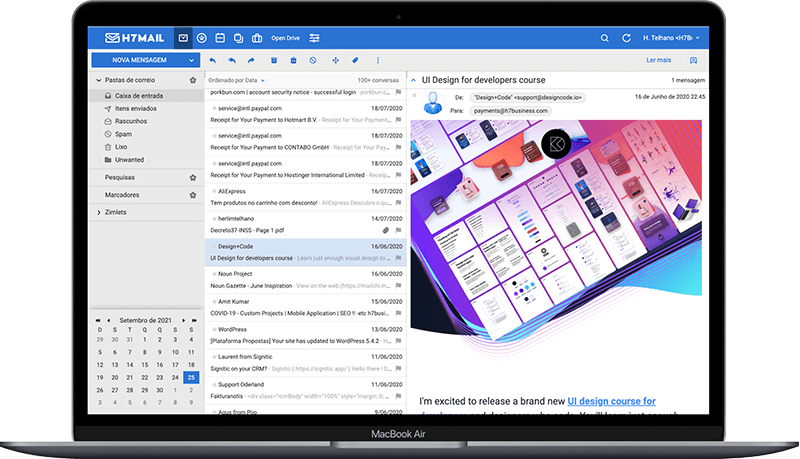The image size is (800, 459).
Task: Follow the UI design course for link
Action: (611, 401)
